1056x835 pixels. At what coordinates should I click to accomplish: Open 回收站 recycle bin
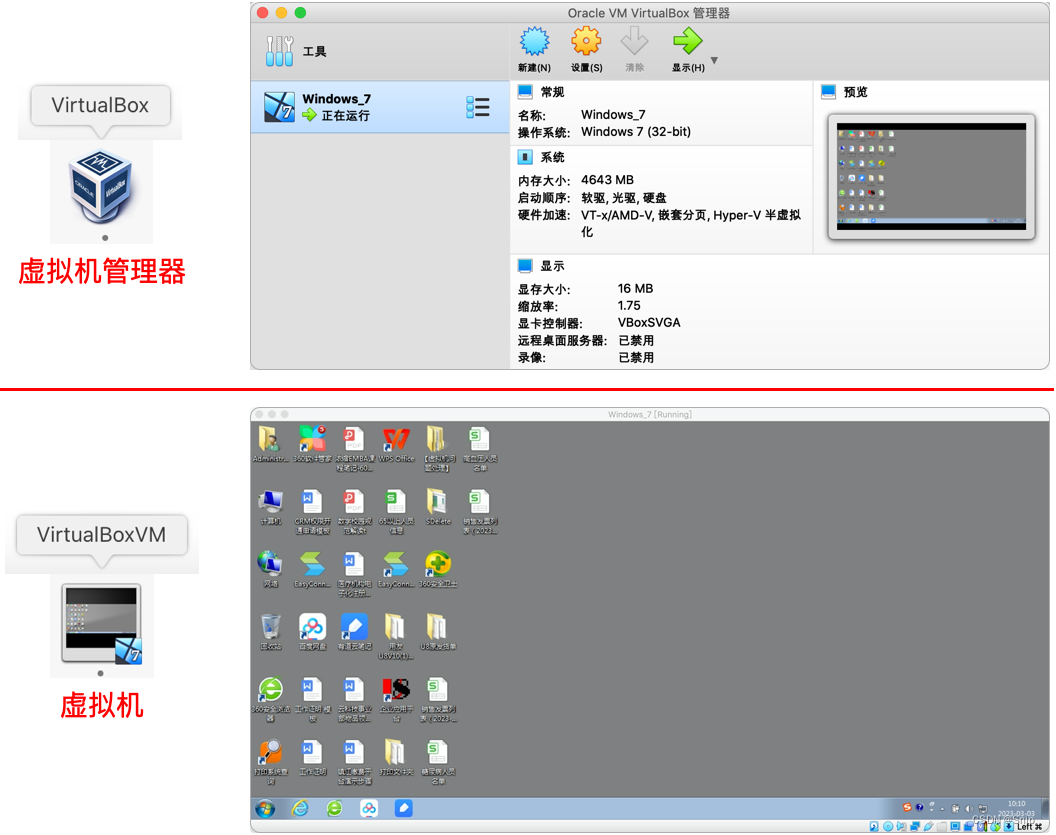click(x=270, y=632)
